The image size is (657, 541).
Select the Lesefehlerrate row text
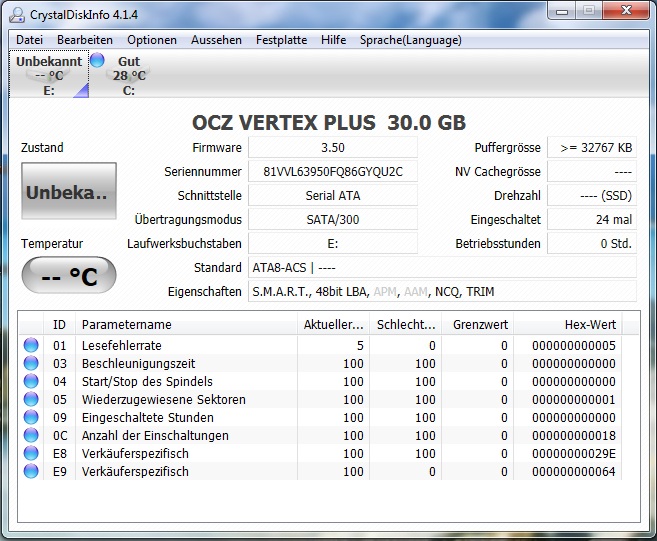click(122, 345)
